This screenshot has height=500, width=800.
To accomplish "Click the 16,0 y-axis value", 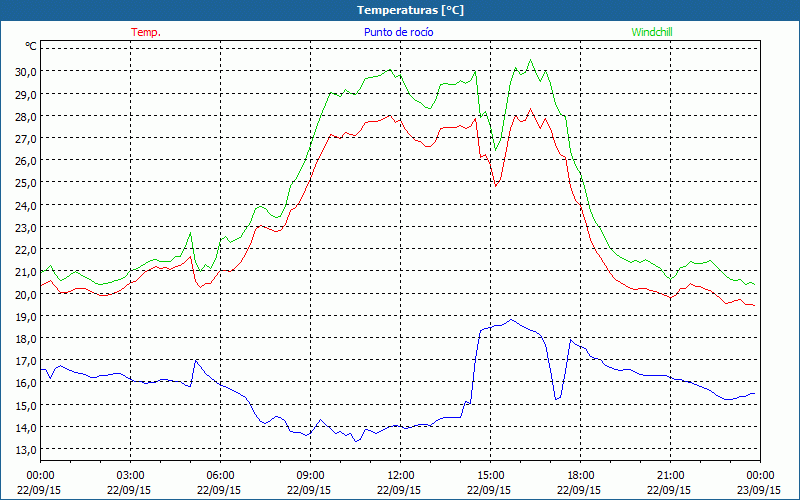I will 26,383.
